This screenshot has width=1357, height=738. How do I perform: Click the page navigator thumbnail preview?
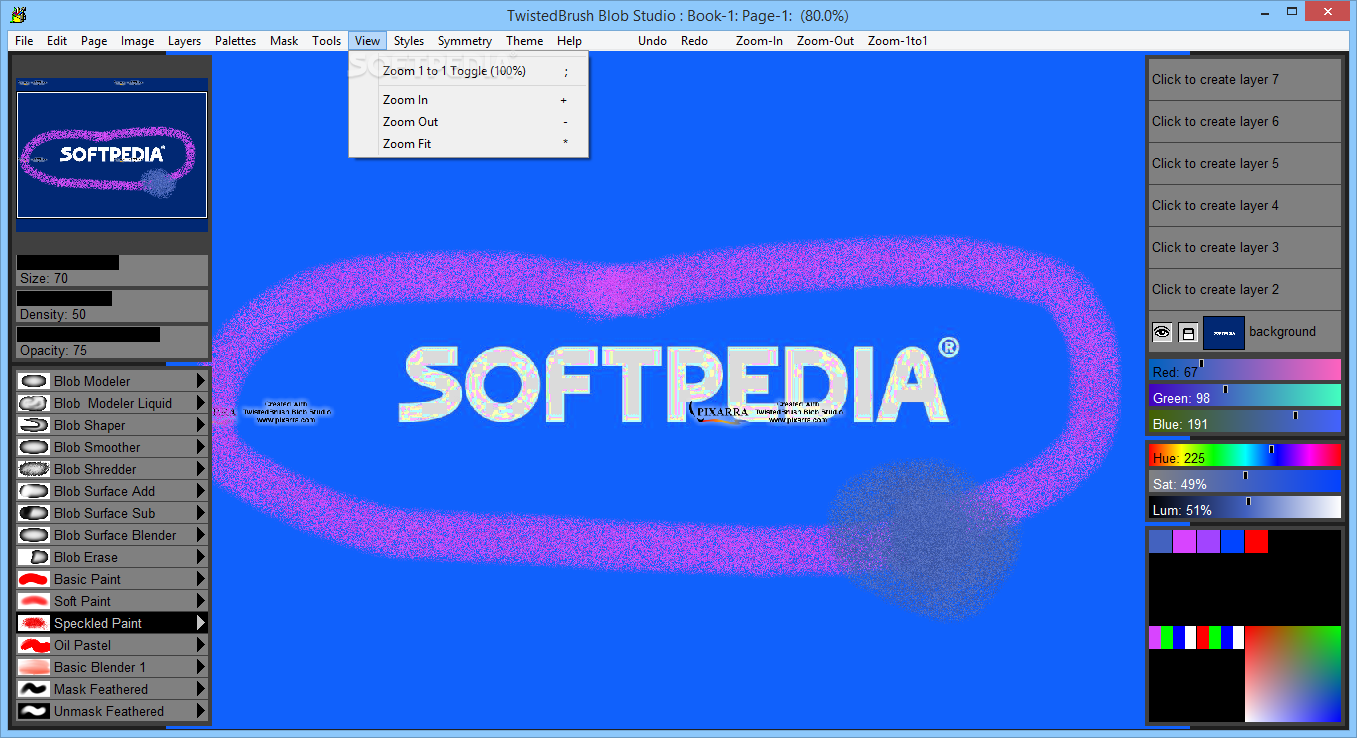[x=112, y=155]
